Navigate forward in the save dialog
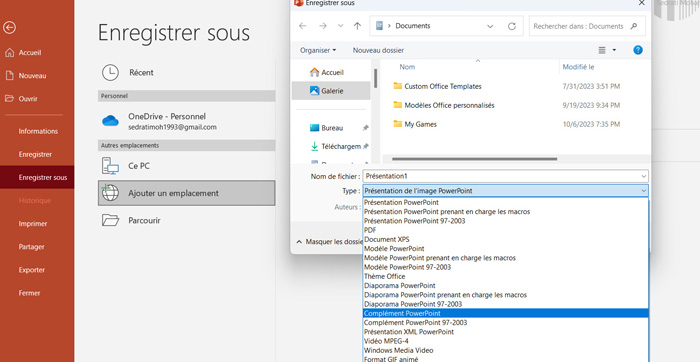Viewport: 700px width, 362px height. [323, 26]
